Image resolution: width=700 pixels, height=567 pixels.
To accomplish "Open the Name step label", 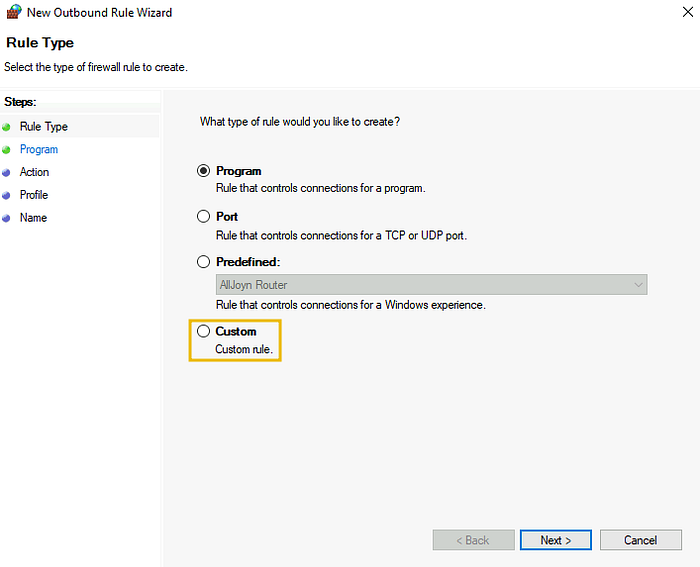I will coord(33,218).
